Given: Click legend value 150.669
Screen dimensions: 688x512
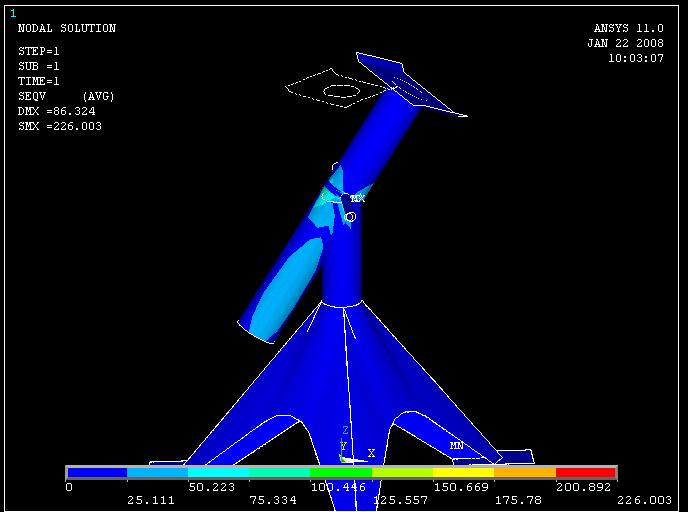Looking at the screenshot, I should [461, 487].
